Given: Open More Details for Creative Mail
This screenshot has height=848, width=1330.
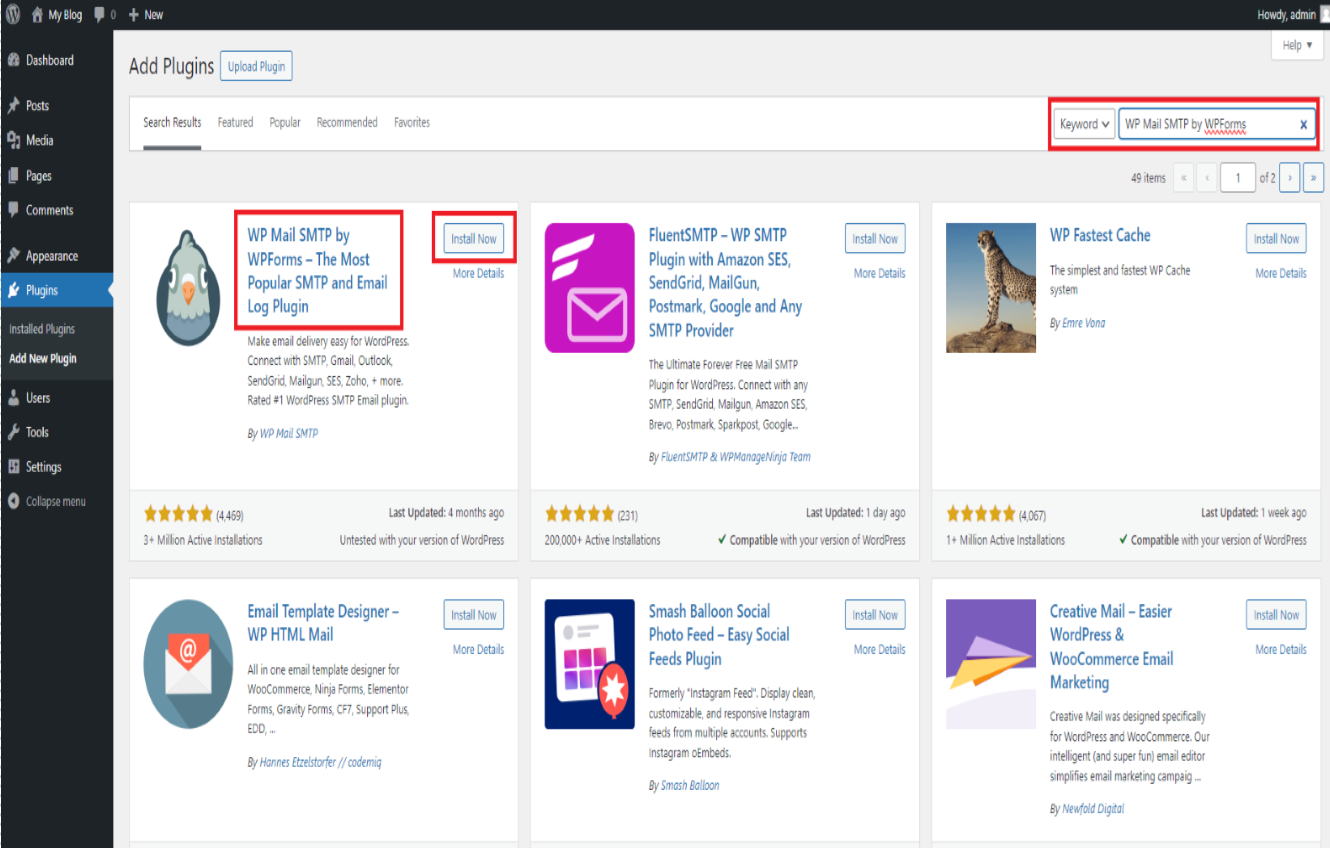Looking at the screenshot, I should click(1280, 649).
